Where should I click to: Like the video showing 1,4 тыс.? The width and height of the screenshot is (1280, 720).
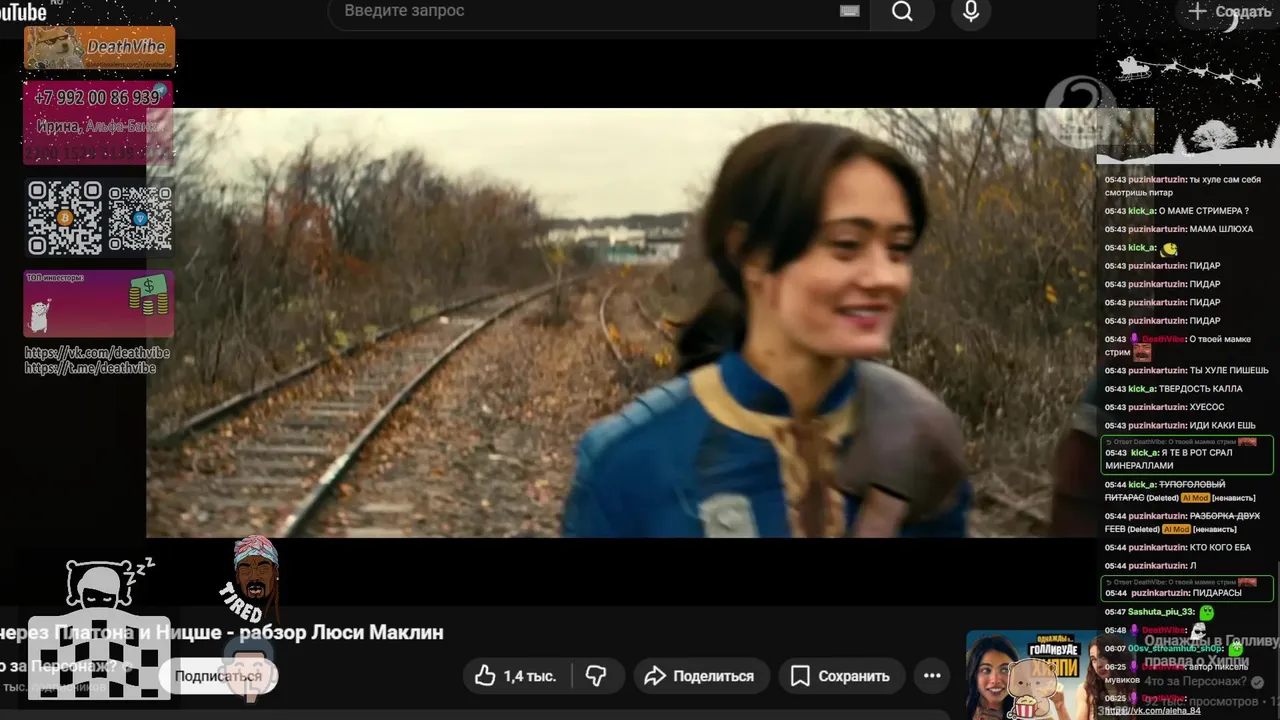pos(516,676)
